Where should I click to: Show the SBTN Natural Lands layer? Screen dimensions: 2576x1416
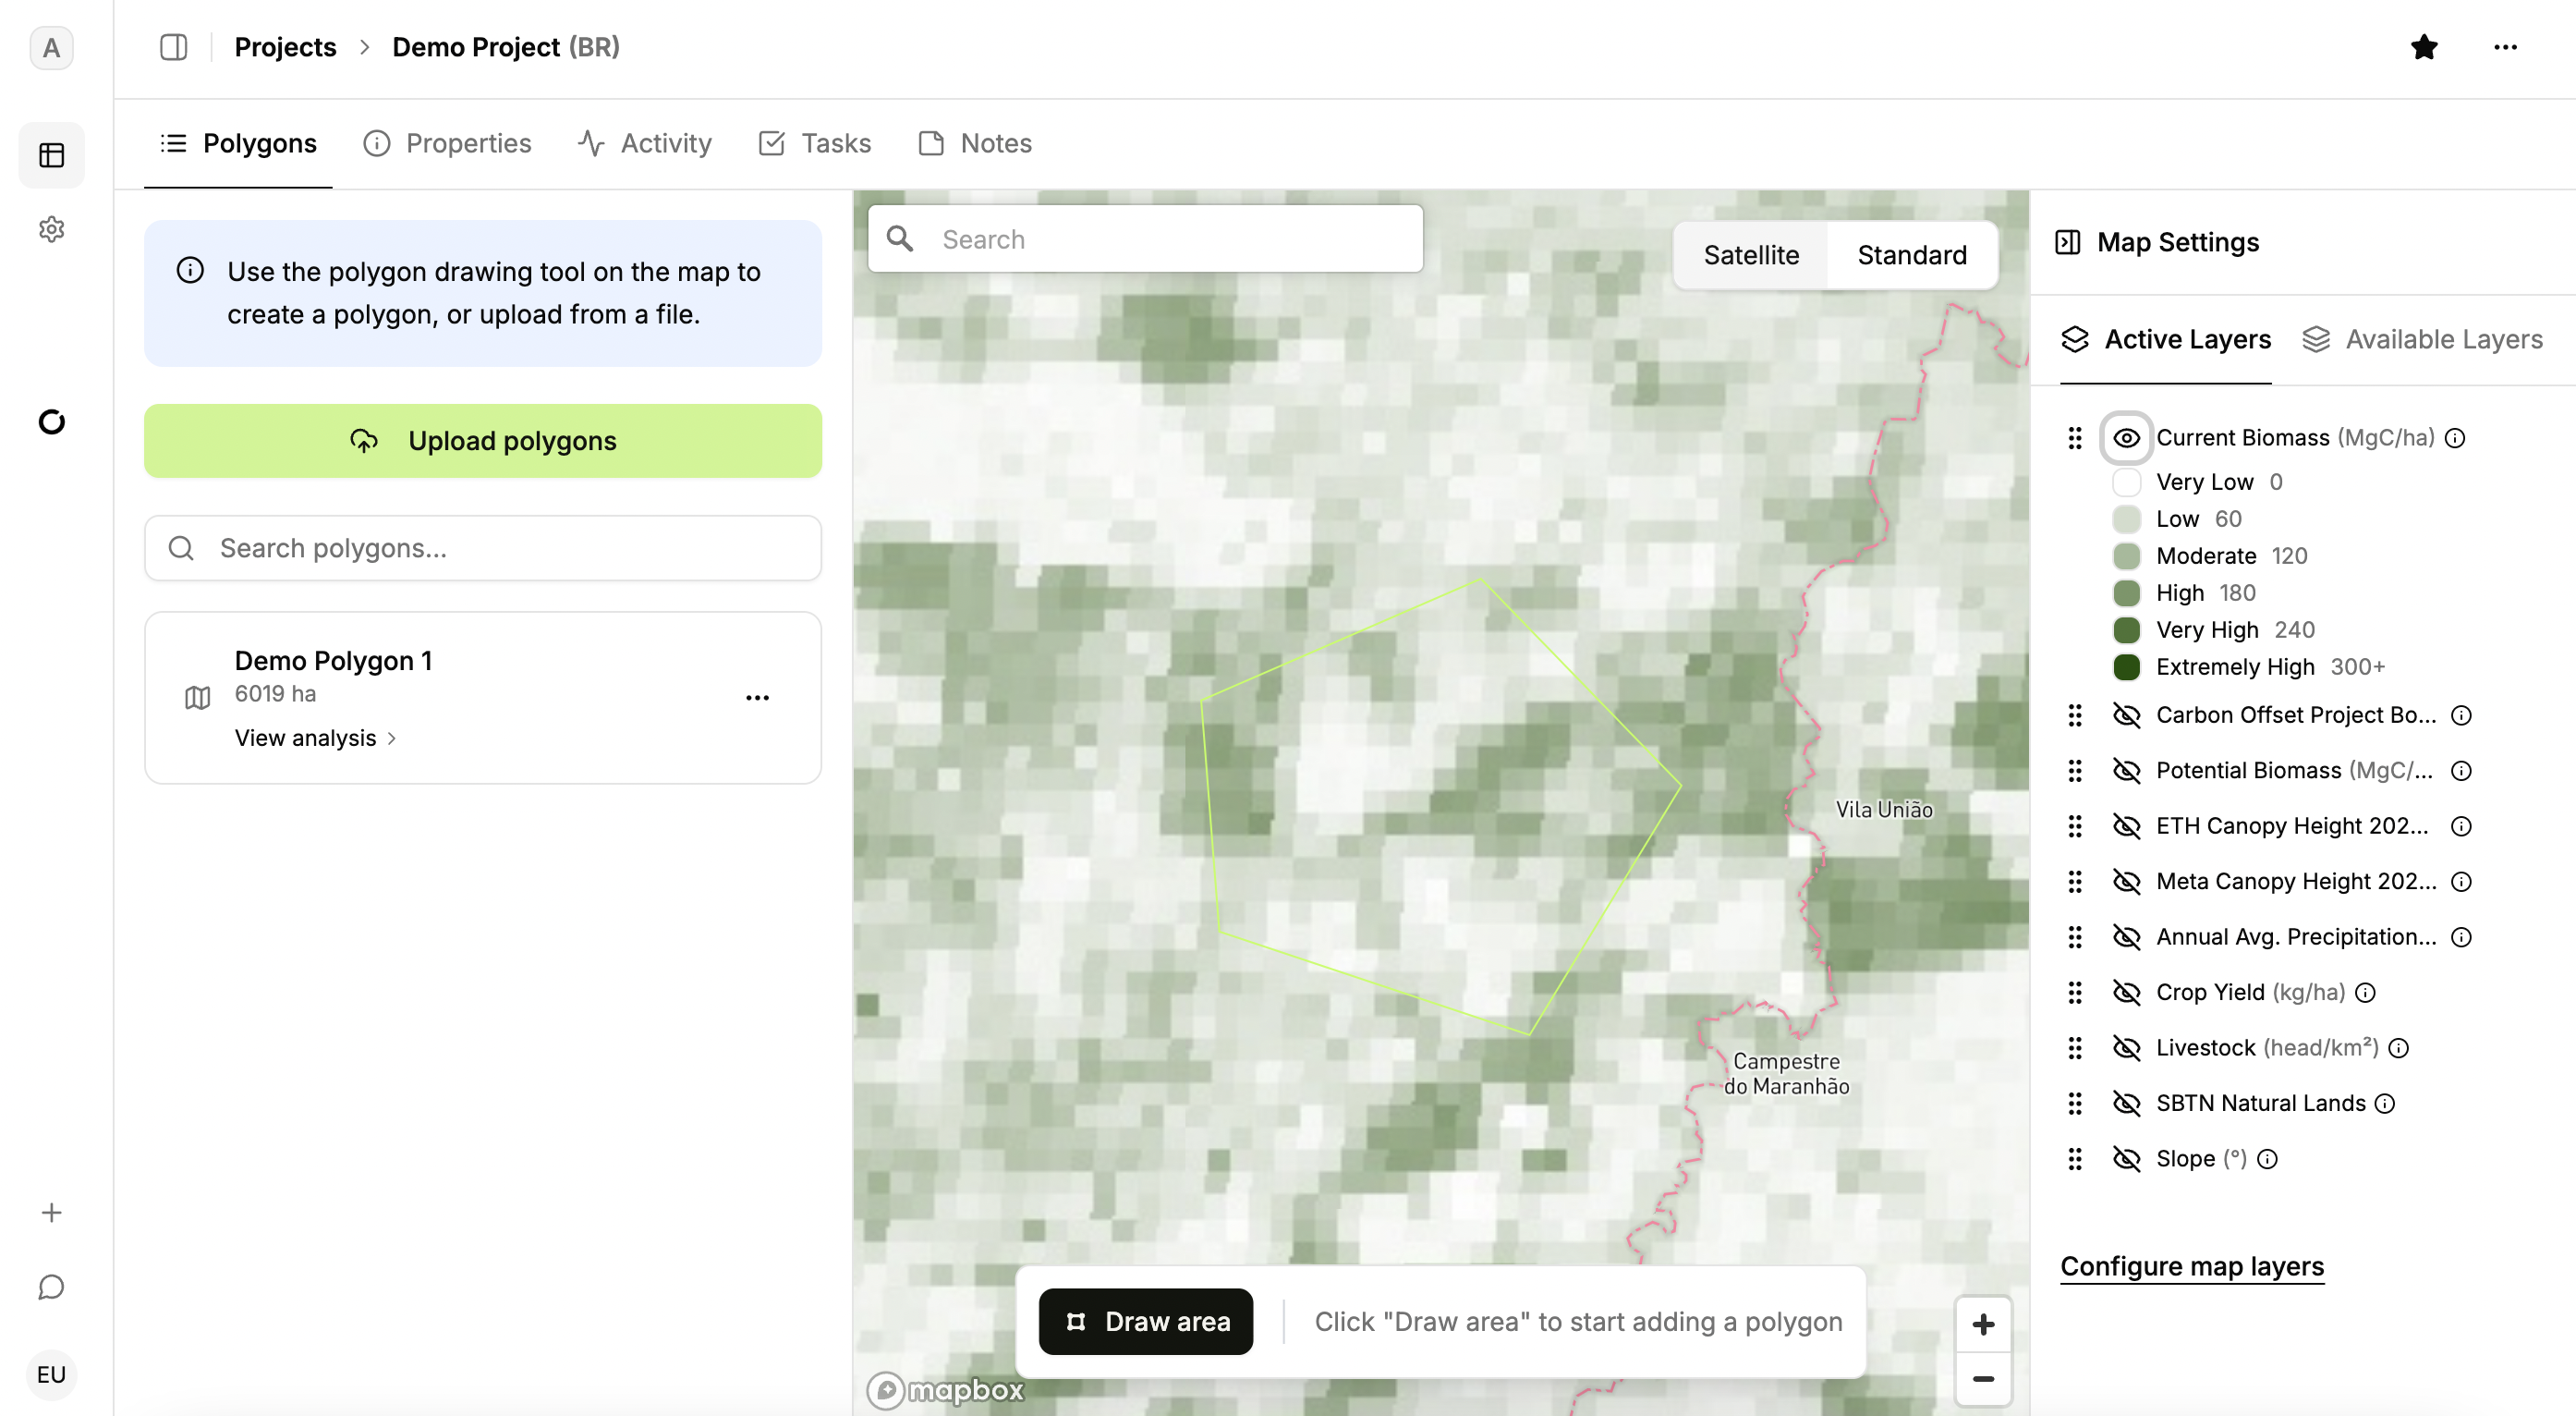(x=2126, y=1103)
